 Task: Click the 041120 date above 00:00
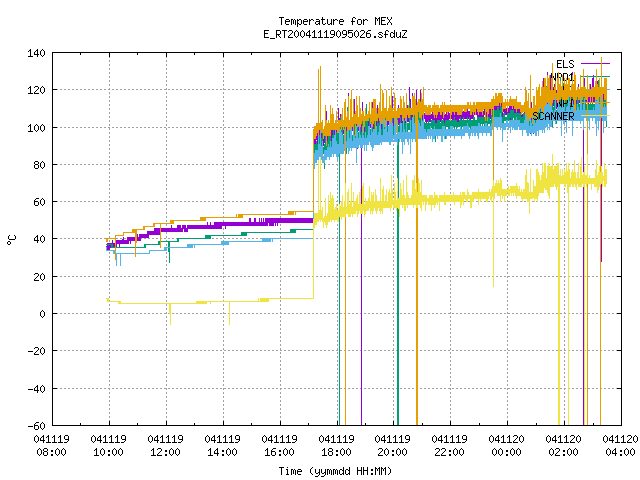507,439
